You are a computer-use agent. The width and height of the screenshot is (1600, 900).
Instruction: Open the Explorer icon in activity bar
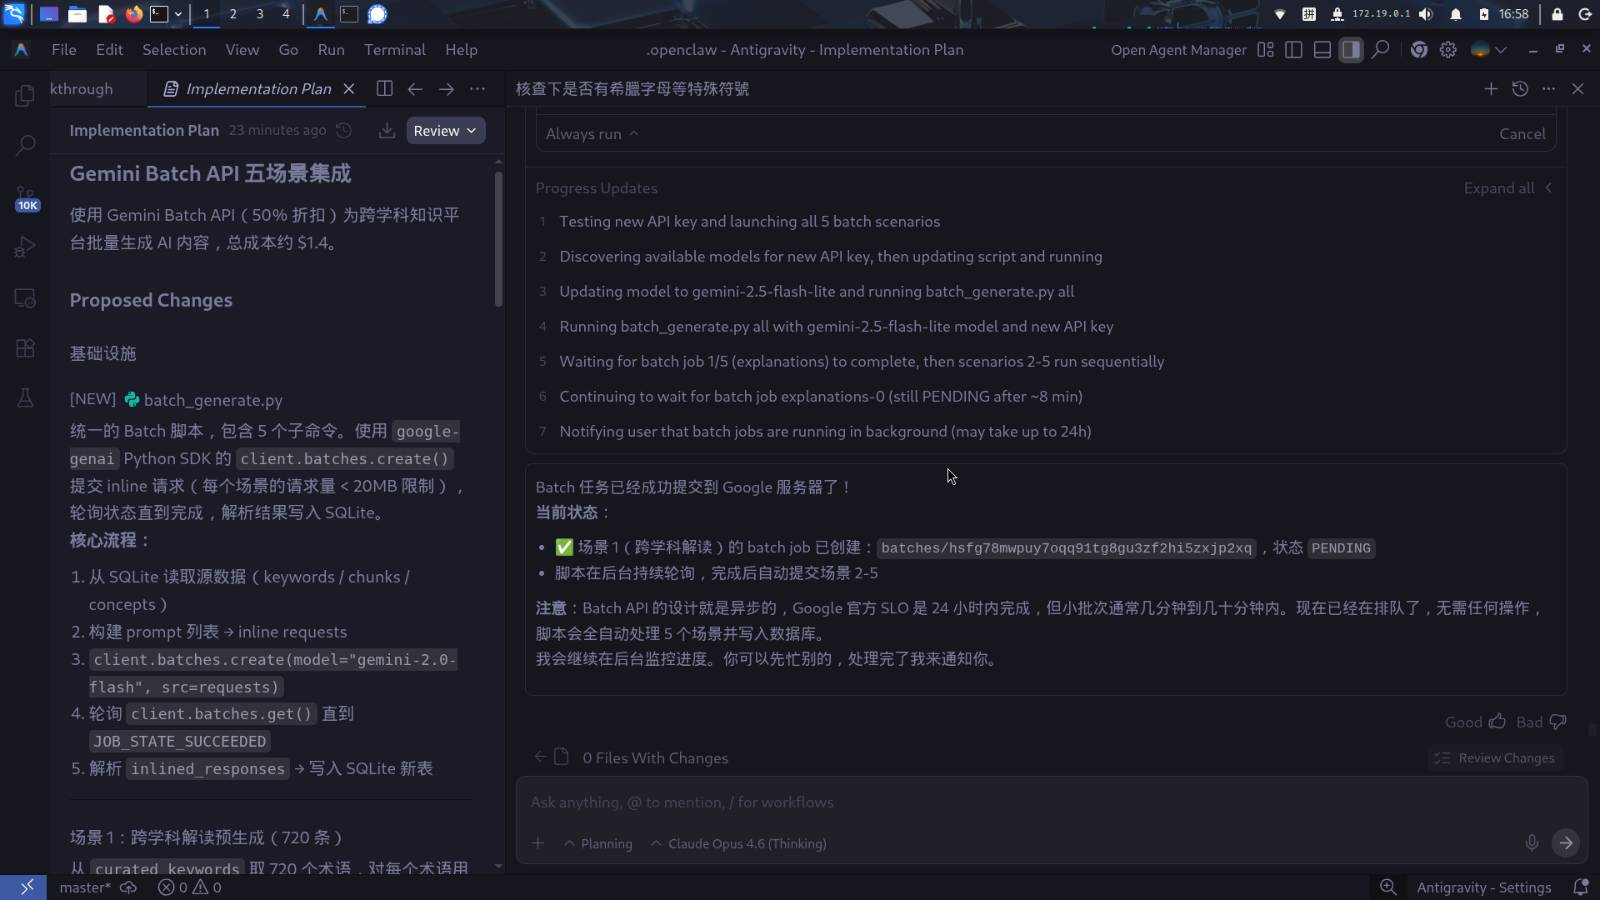25,95
